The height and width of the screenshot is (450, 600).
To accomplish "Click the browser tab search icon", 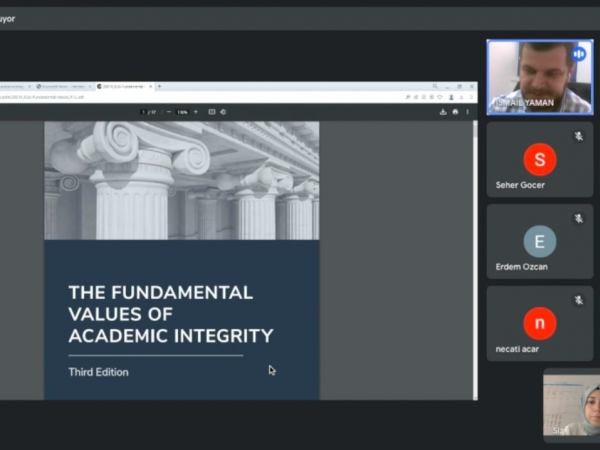I will (435, 86).
